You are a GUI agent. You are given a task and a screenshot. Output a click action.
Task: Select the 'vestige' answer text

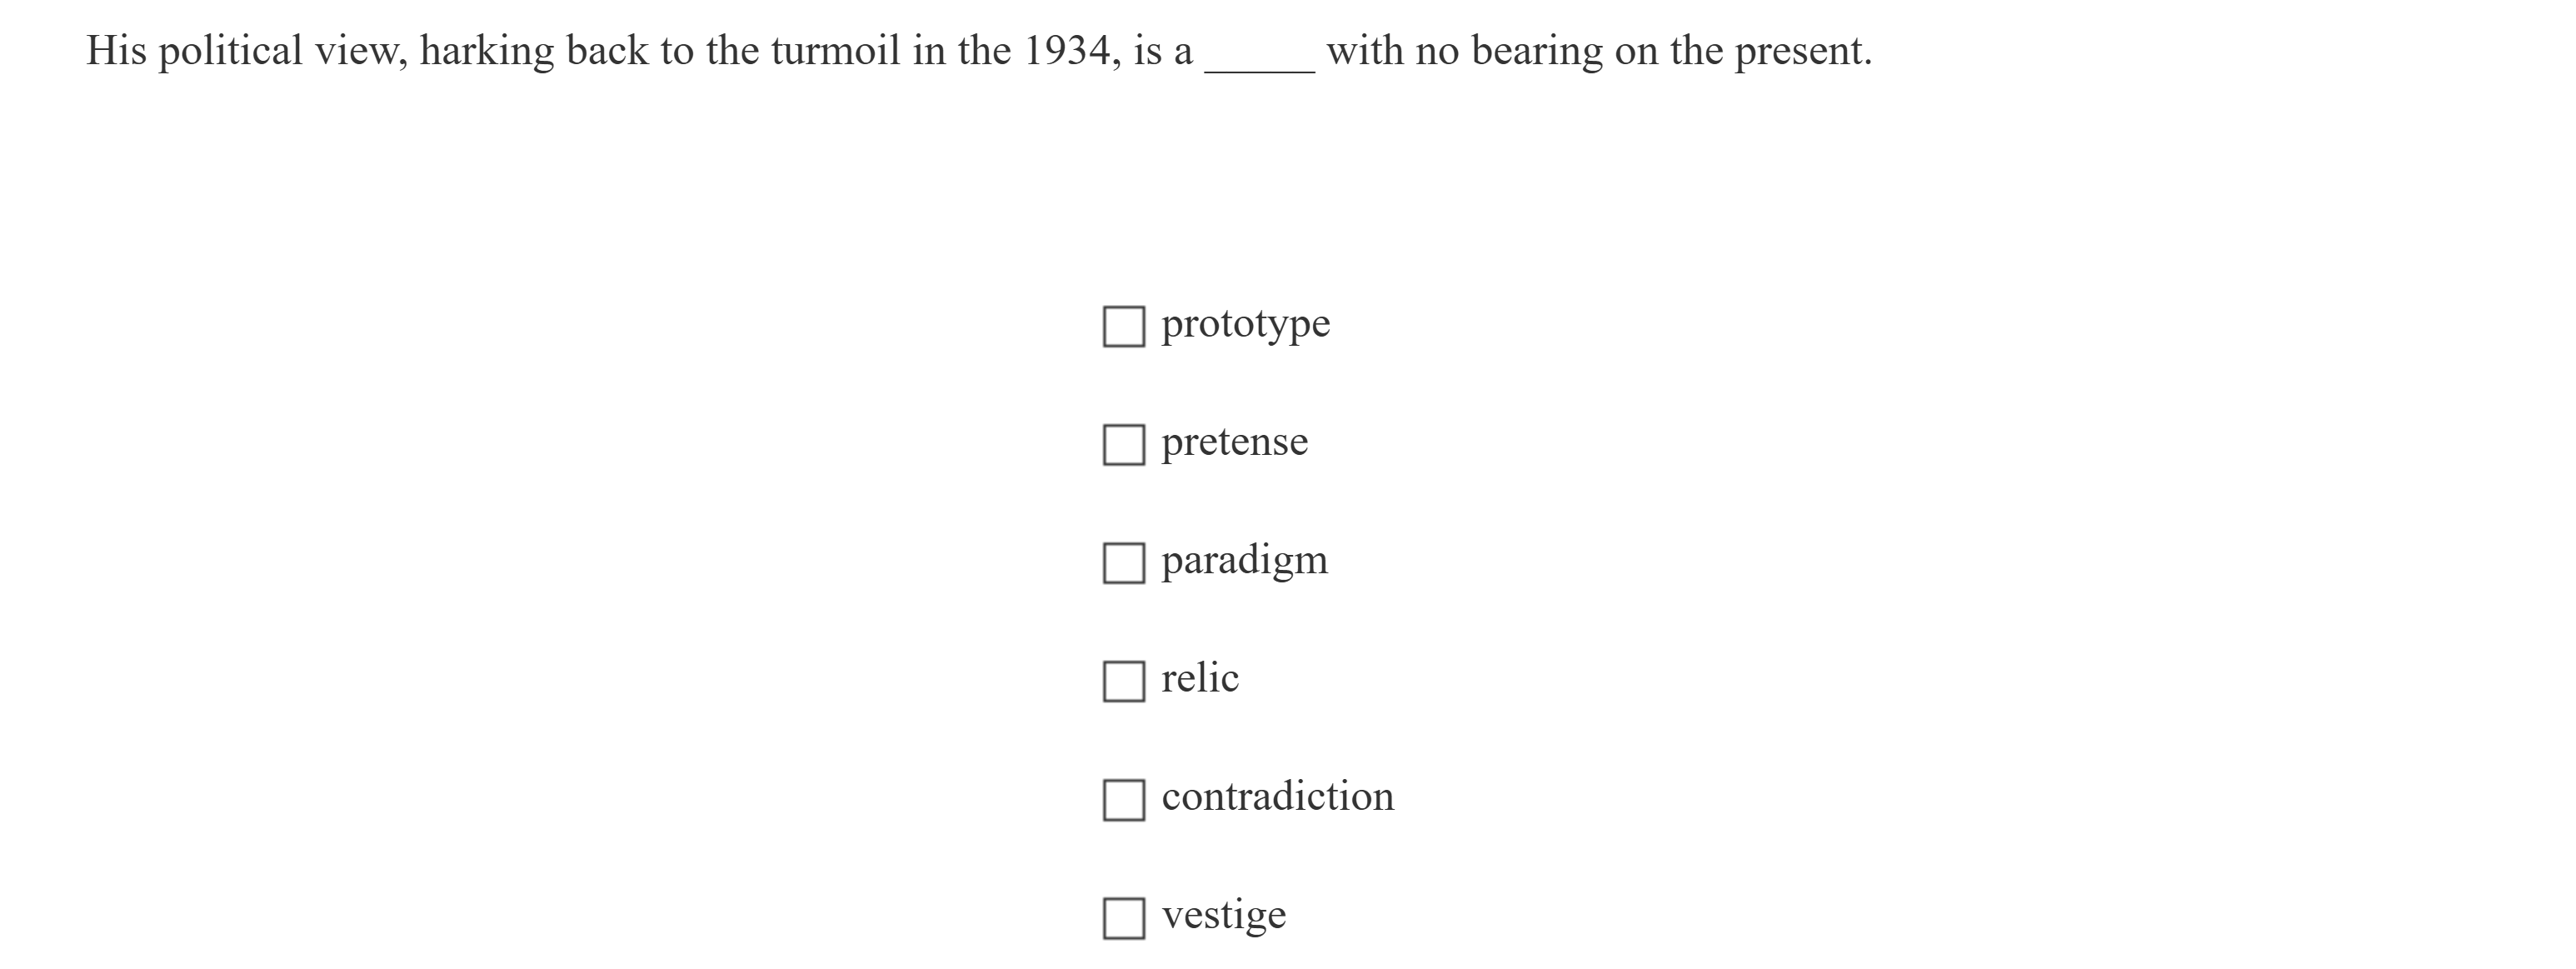click(1223, 915)
